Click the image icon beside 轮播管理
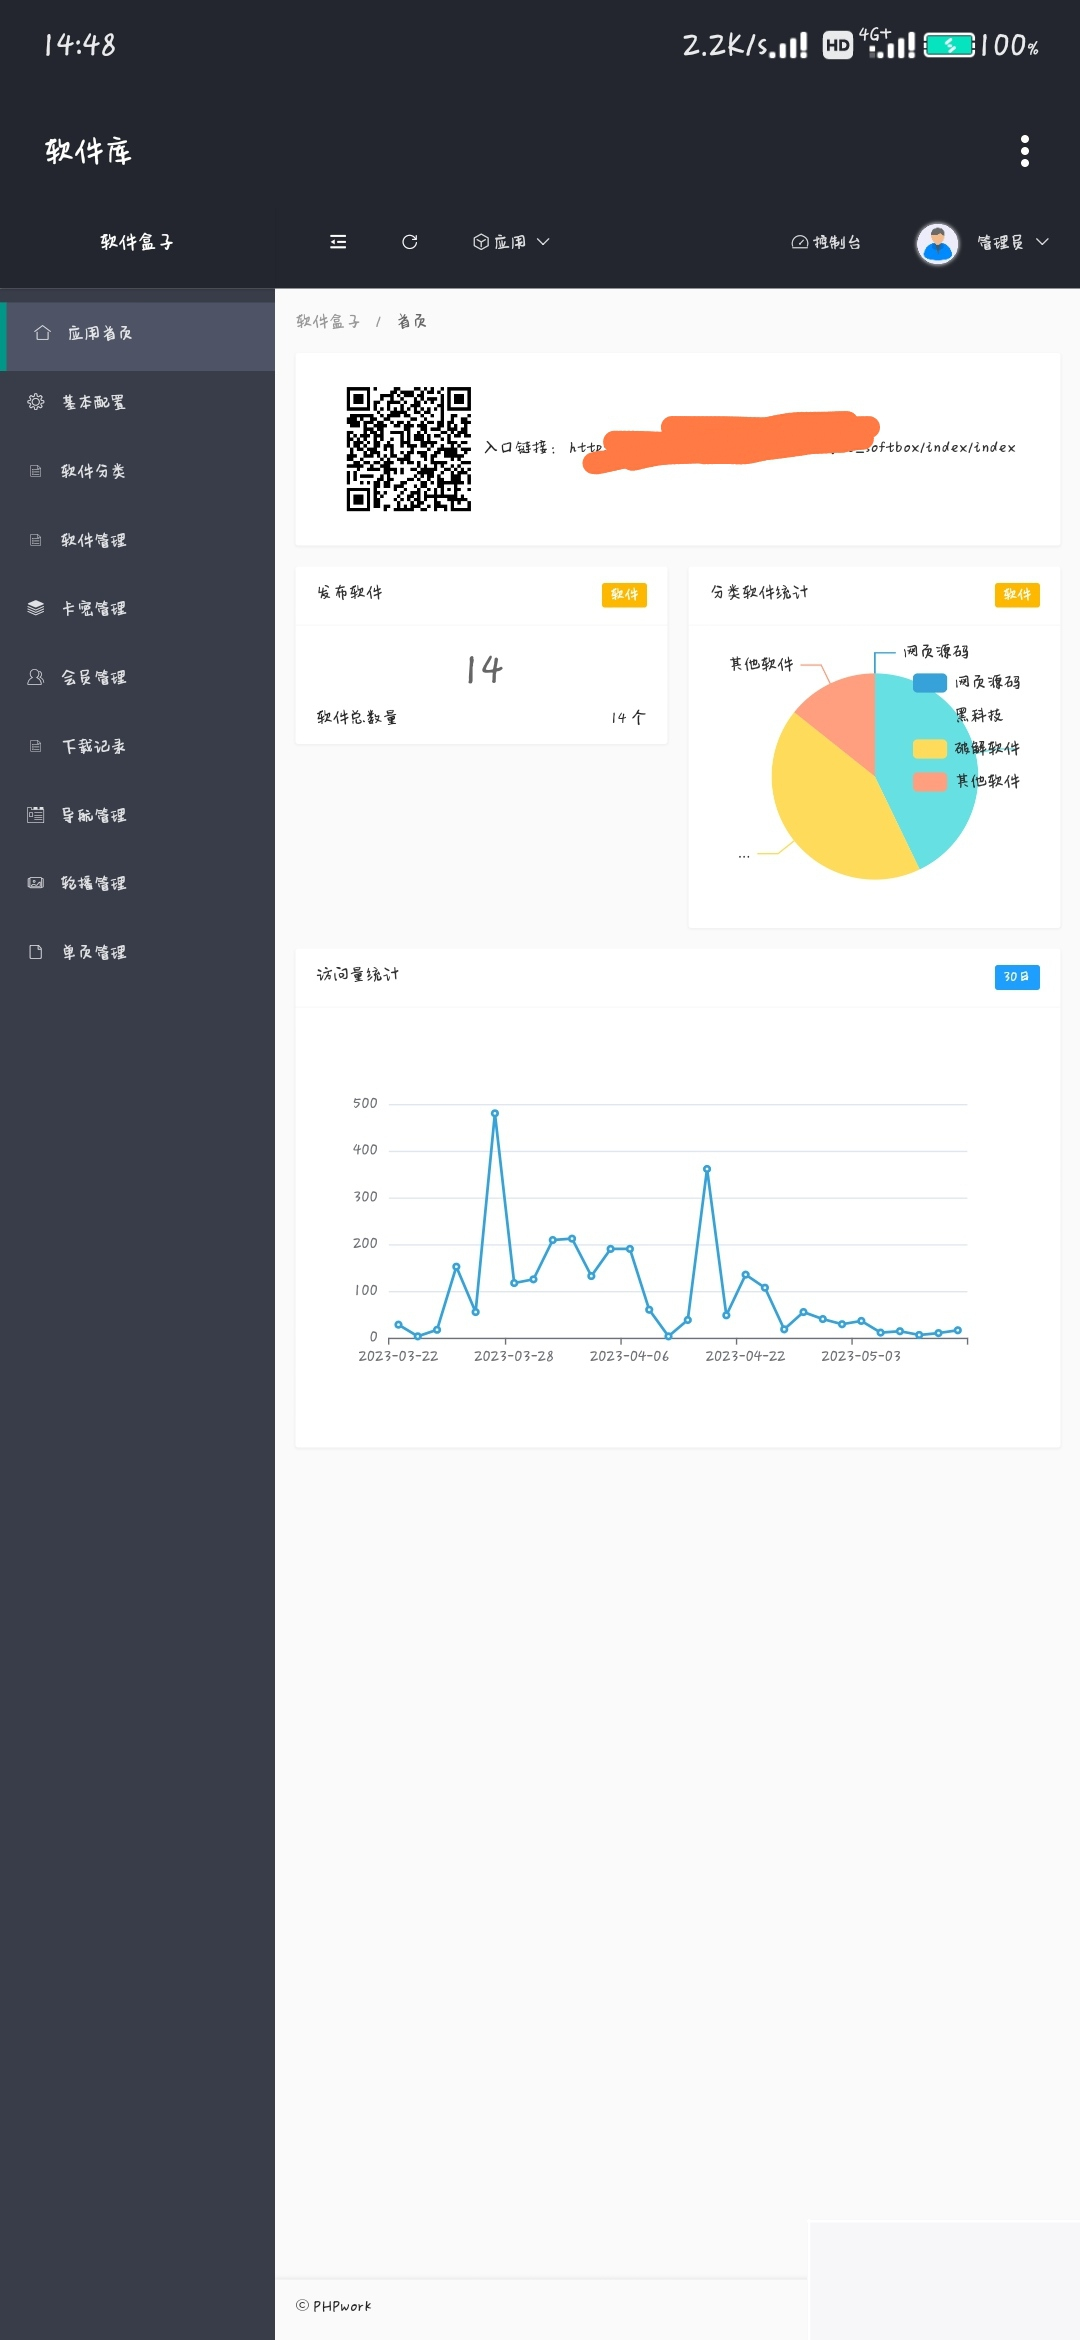This screenshot has width=1080, height=2340. pyautogui.click(x=36, y=883)
